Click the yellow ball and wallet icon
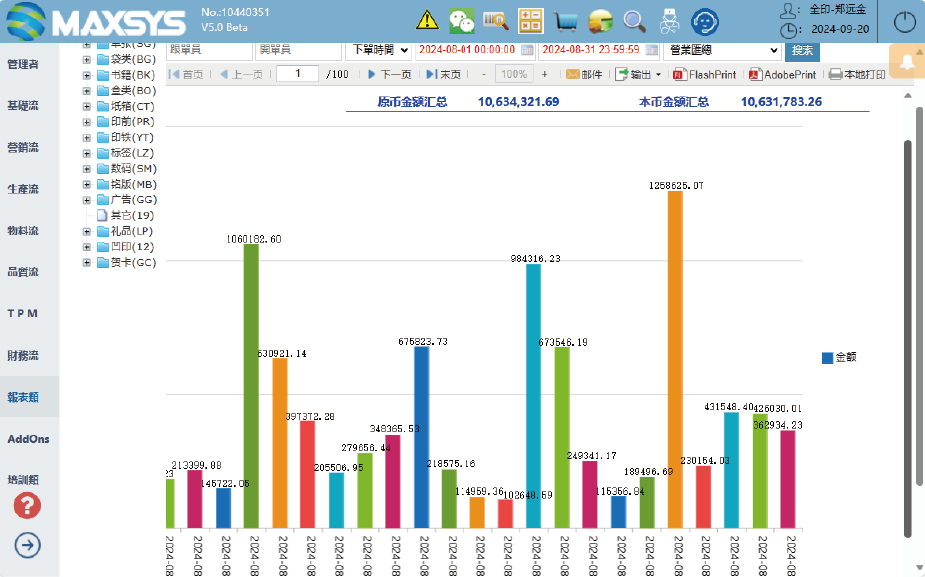 601,21
